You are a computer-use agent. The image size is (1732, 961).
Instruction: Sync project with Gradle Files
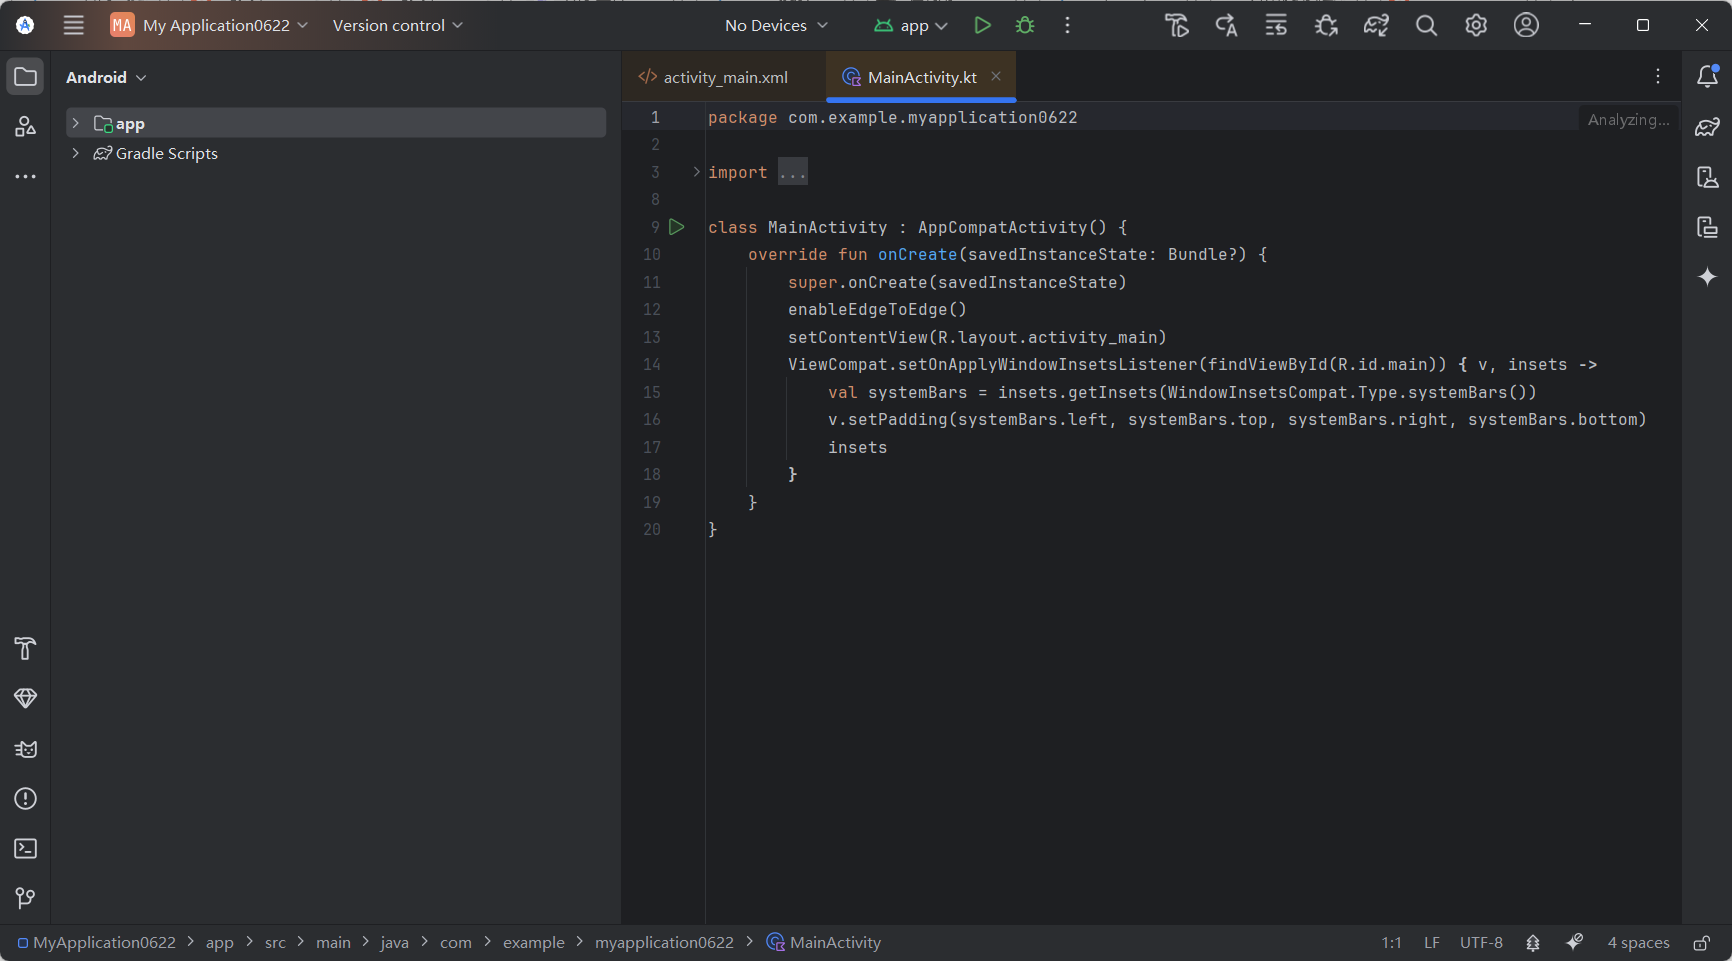1376,25
